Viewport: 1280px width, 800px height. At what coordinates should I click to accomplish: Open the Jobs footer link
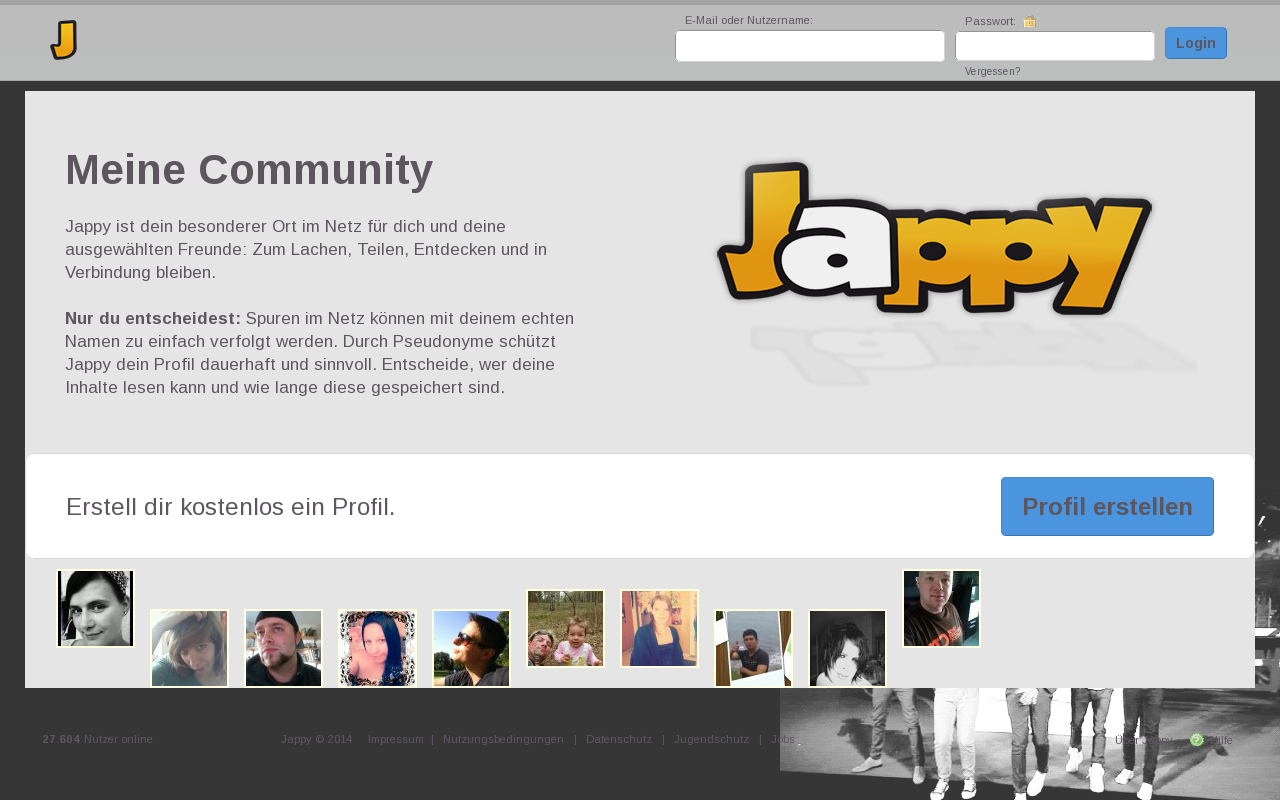[x=783, y=740]
